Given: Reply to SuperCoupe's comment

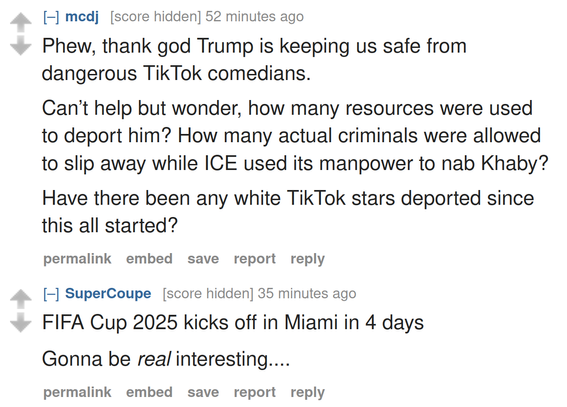Looking at the screenshot, I should point(307,392).
